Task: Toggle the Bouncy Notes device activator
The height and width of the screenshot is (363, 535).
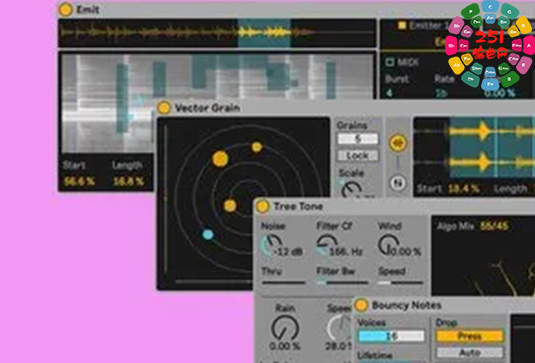Action: coord(361,305)
